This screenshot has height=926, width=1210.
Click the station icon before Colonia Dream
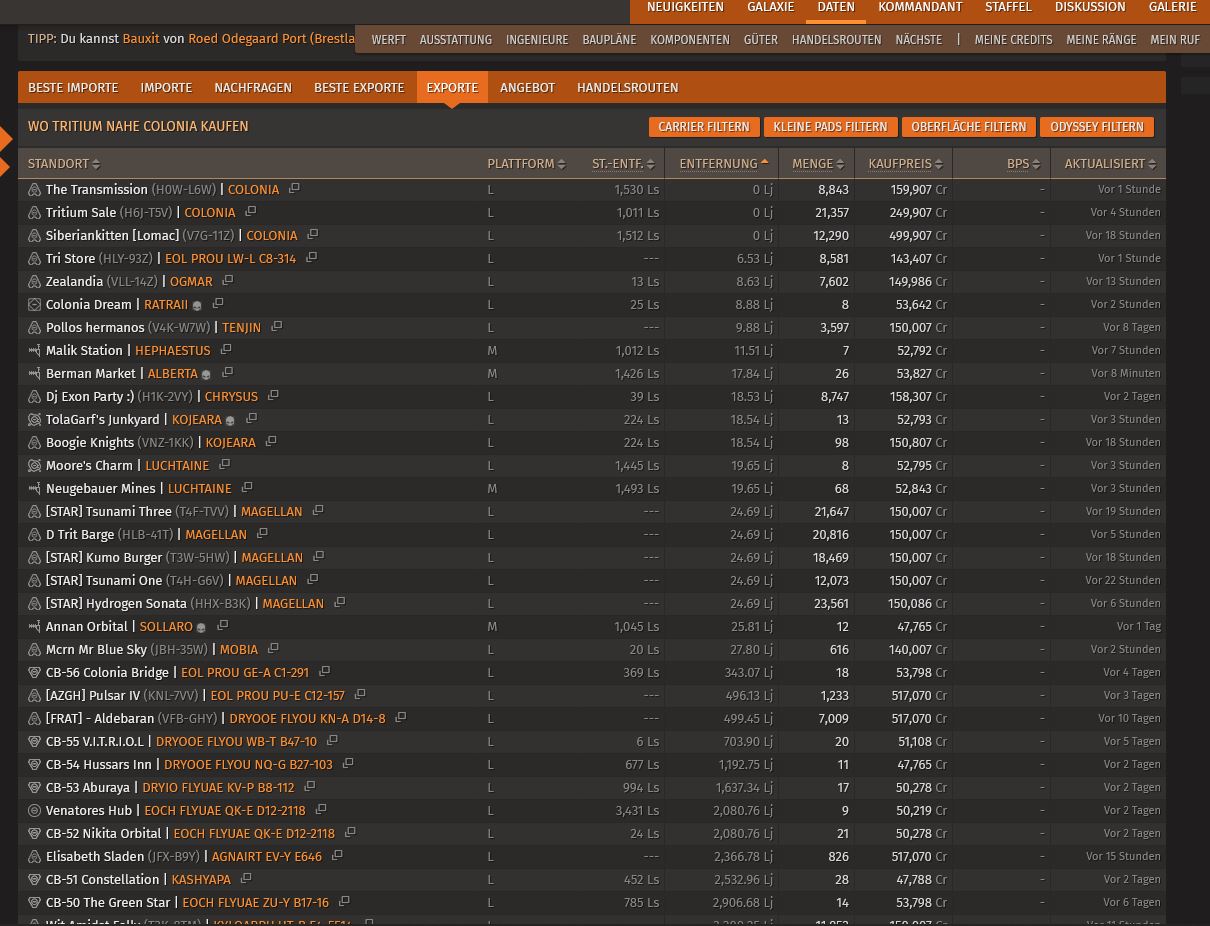34,304
